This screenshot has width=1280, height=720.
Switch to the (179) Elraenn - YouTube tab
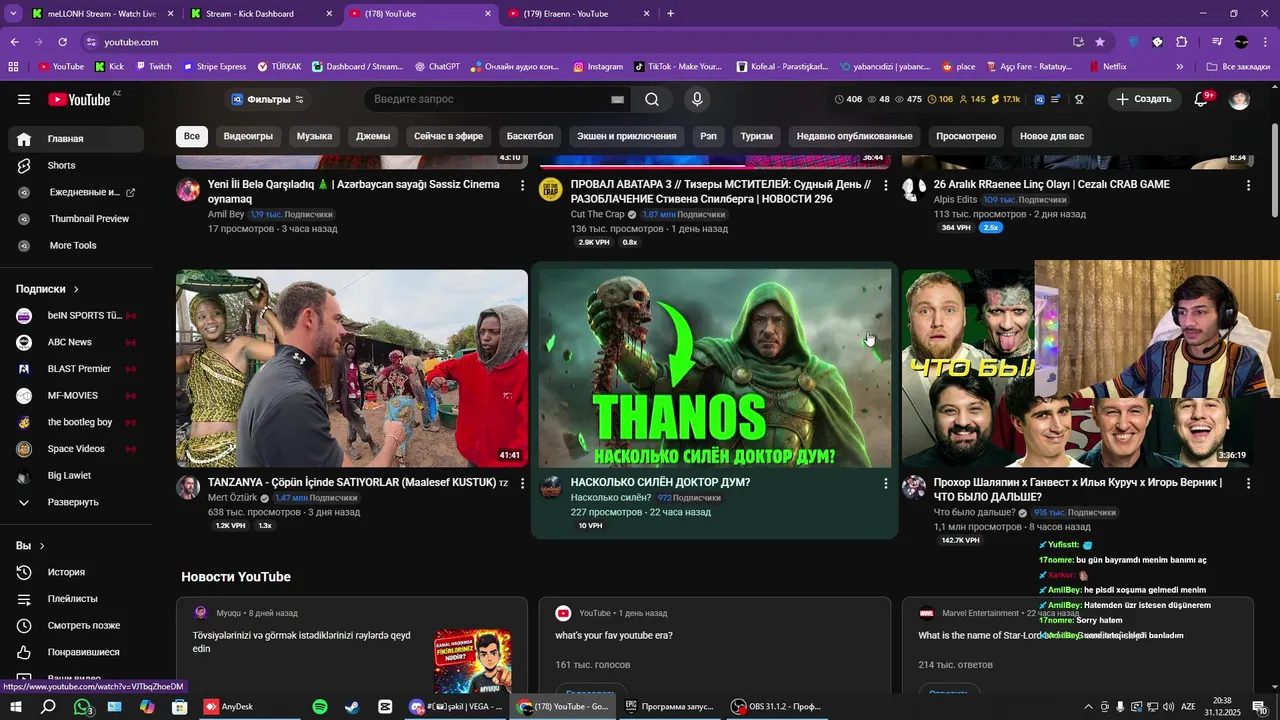pyautogui.click(x=578, y=14)
